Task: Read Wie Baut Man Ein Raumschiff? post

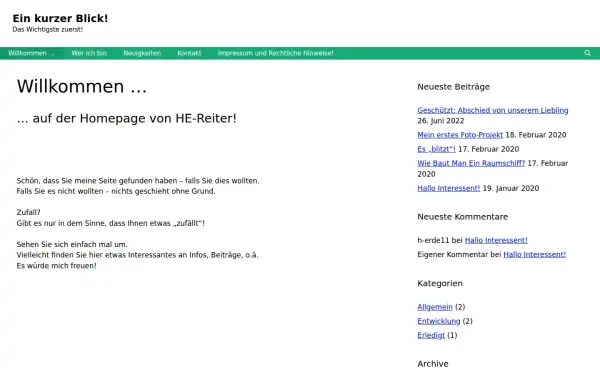Action: point(471,163)
